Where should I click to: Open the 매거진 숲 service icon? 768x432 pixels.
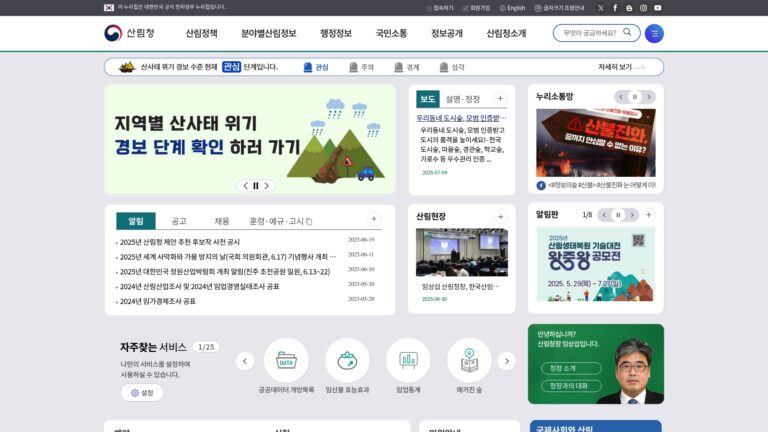(x=469, y=360)
